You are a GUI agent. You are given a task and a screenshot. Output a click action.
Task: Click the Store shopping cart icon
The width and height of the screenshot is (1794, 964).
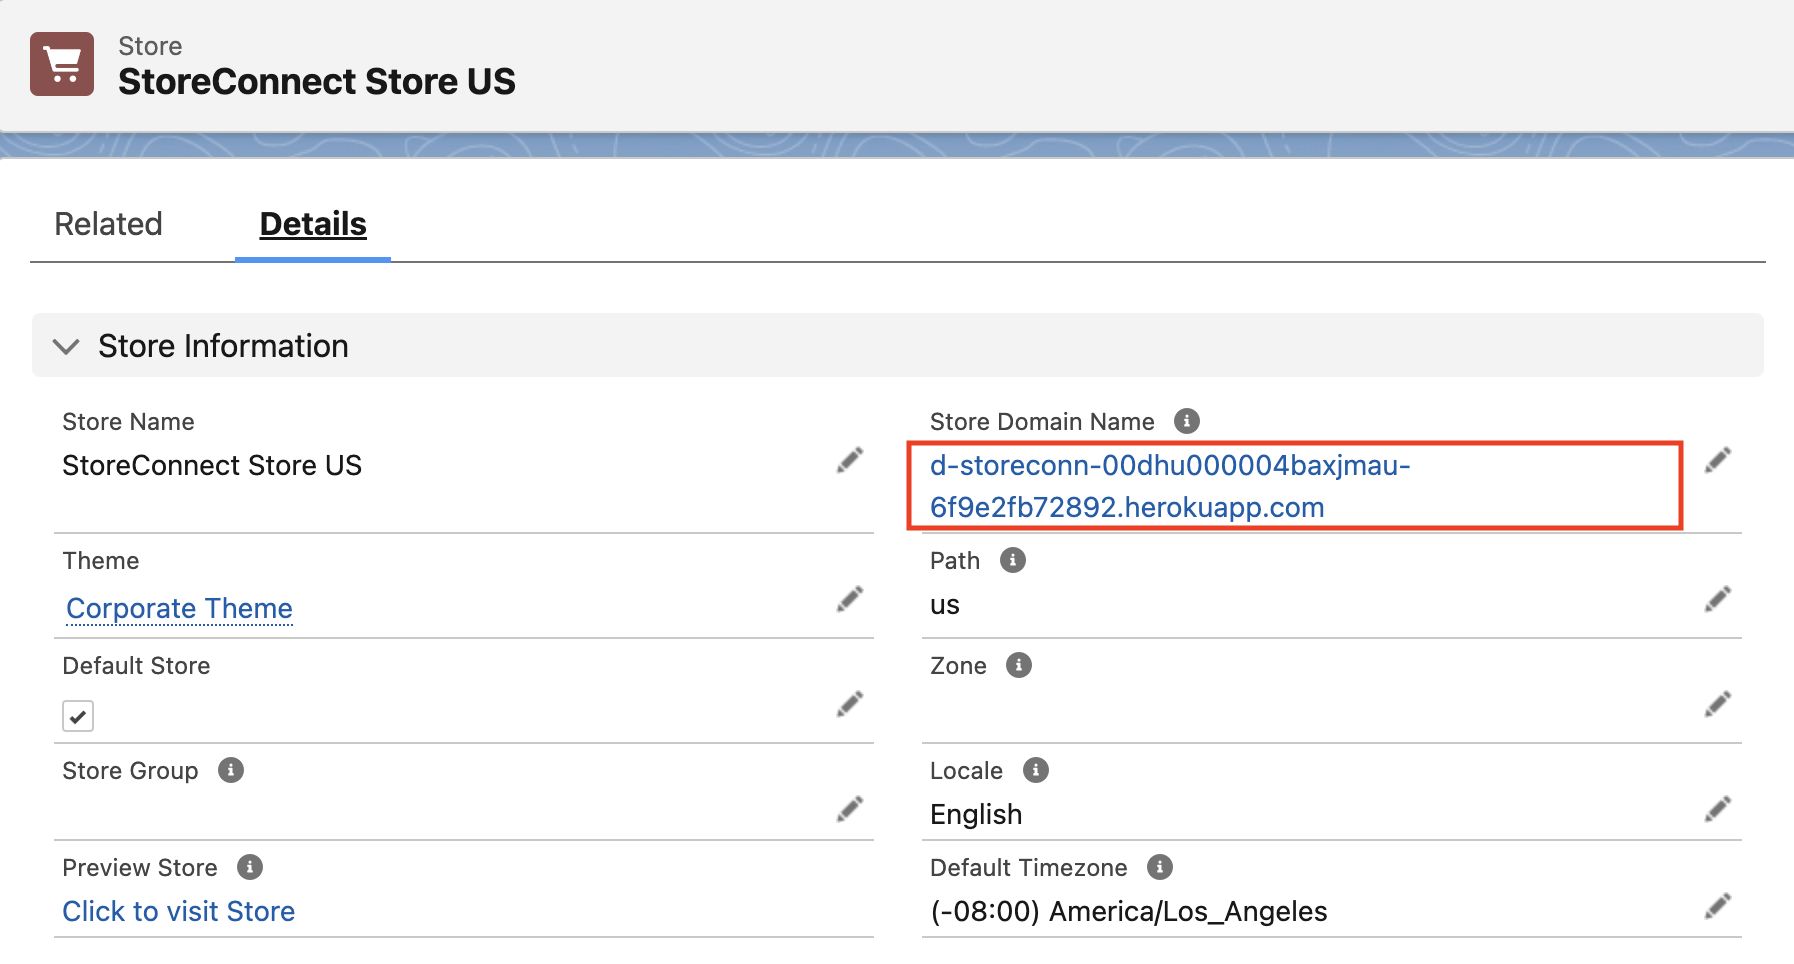[x=62, y=64]
